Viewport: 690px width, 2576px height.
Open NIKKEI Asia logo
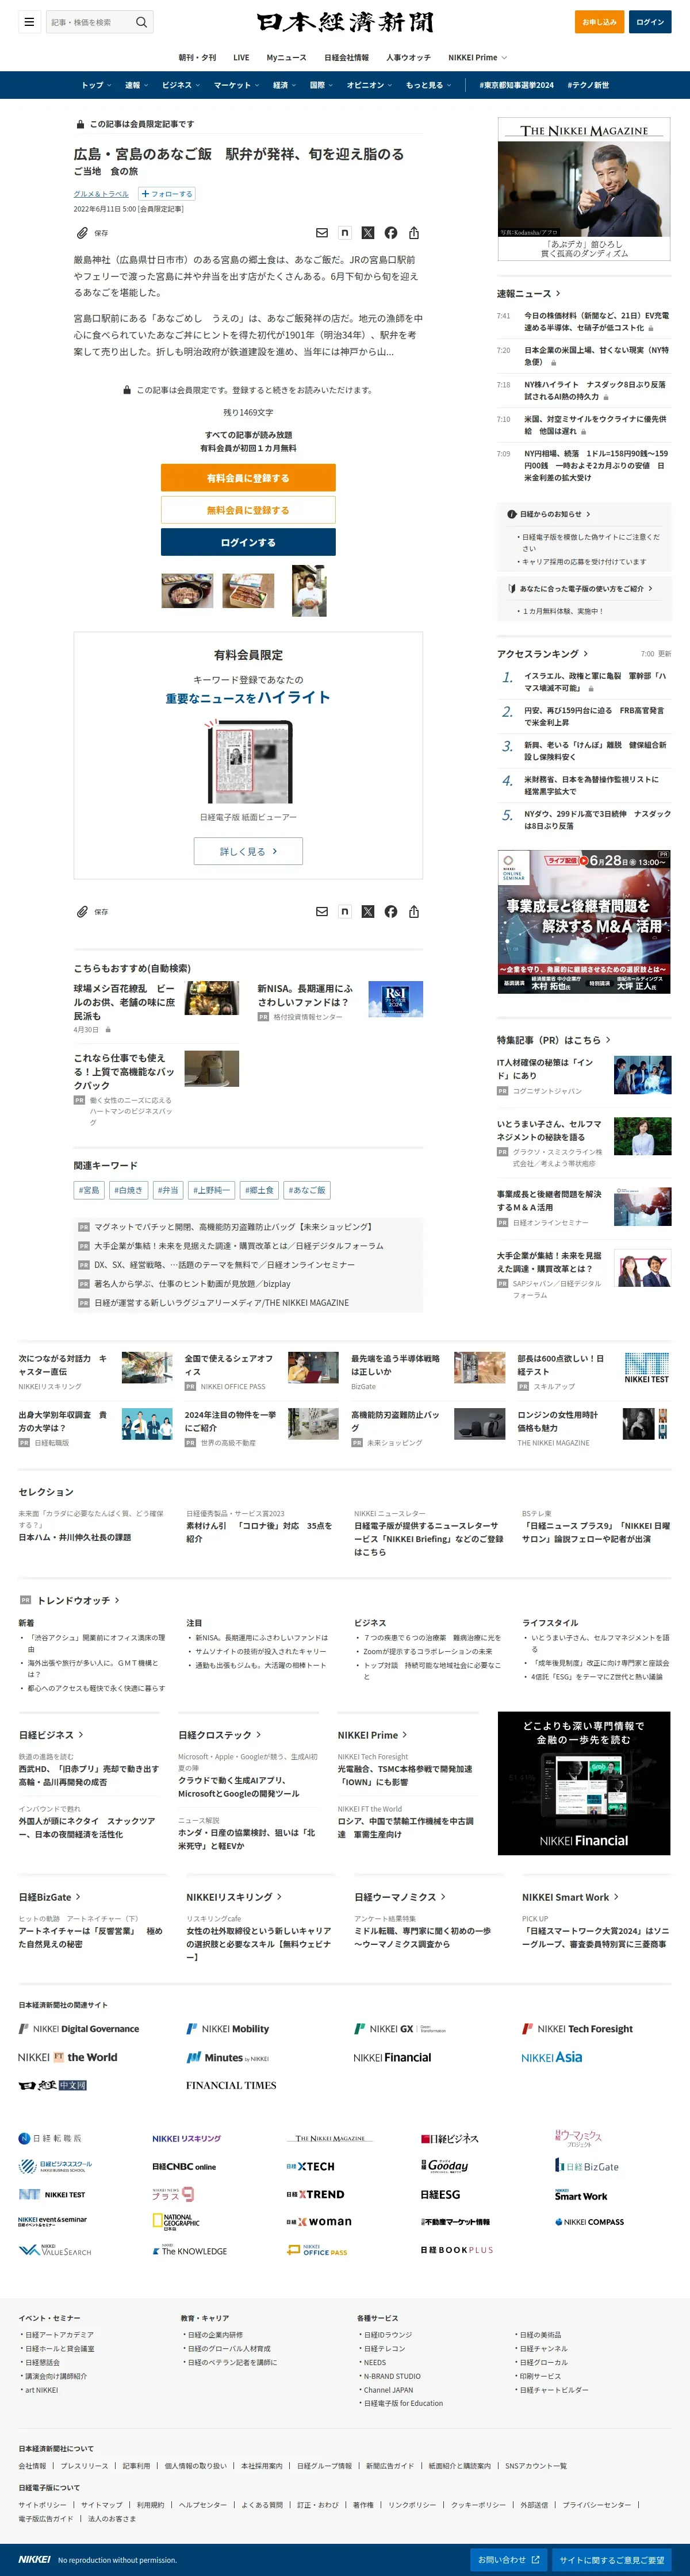click(x=551, y=2057)
